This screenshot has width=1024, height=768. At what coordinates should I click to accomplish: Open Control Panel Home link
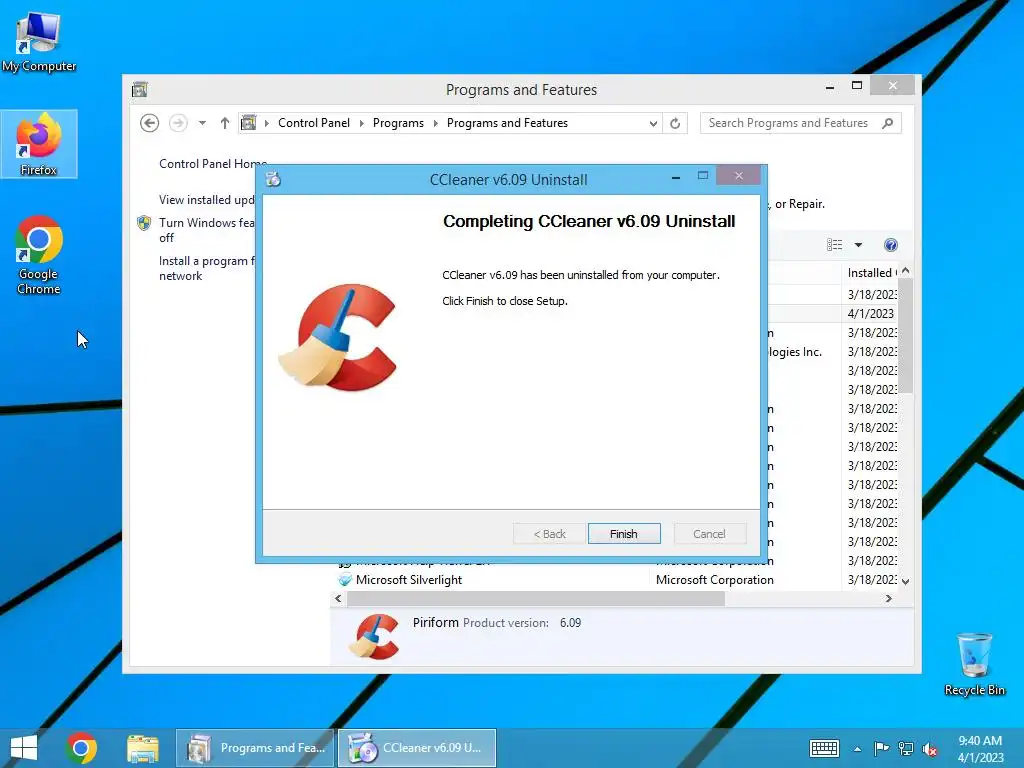coord(213,164)
